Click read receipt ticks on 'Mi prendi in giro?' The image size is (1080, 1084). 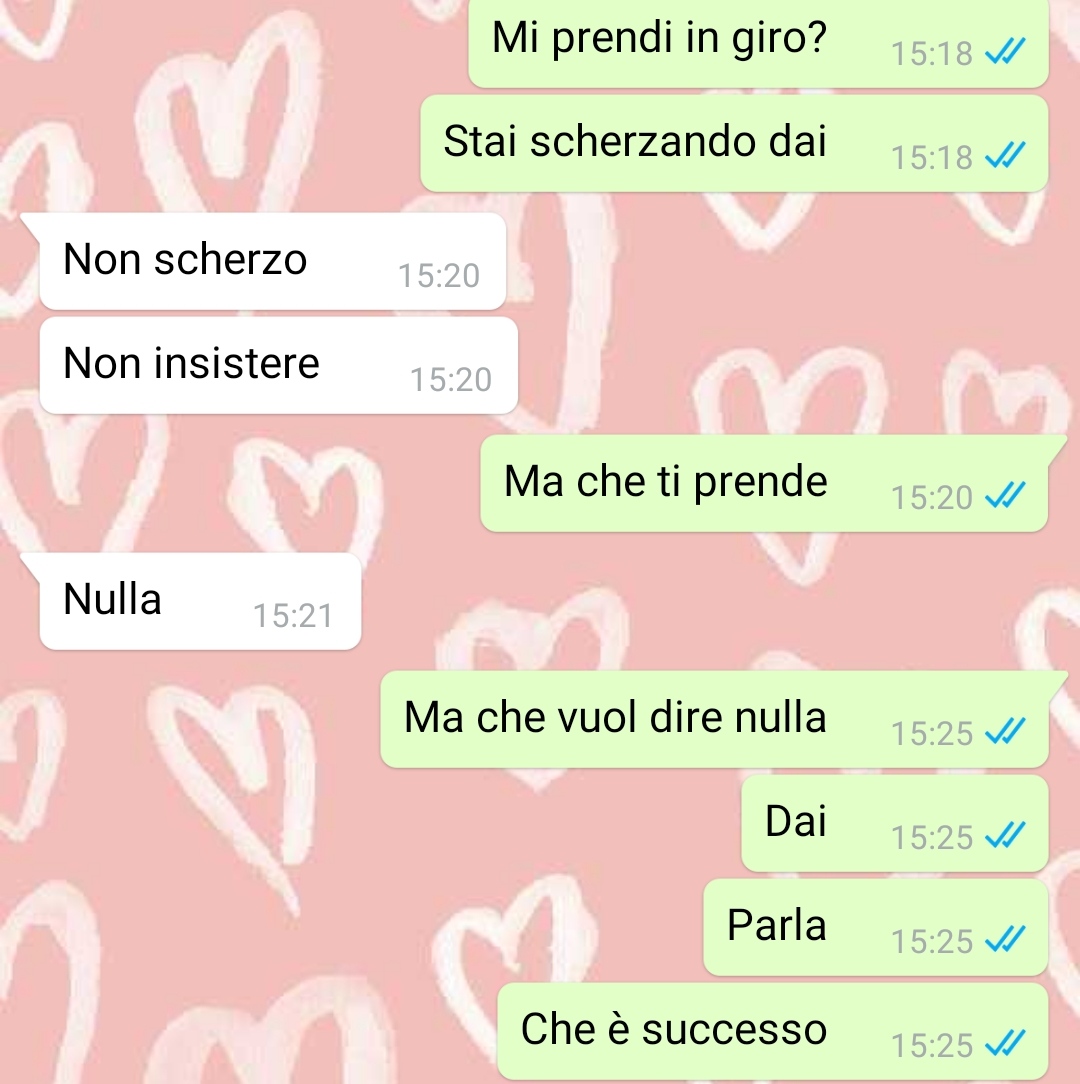point(1005,51)
